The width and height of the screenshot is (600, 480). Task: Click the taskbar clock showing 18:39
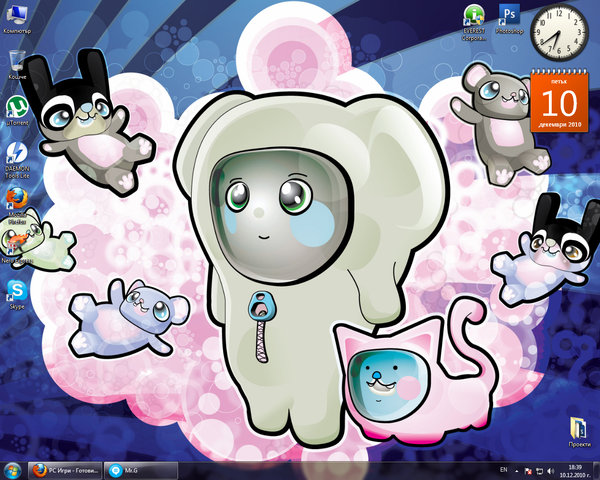click(x=575, y=471)
